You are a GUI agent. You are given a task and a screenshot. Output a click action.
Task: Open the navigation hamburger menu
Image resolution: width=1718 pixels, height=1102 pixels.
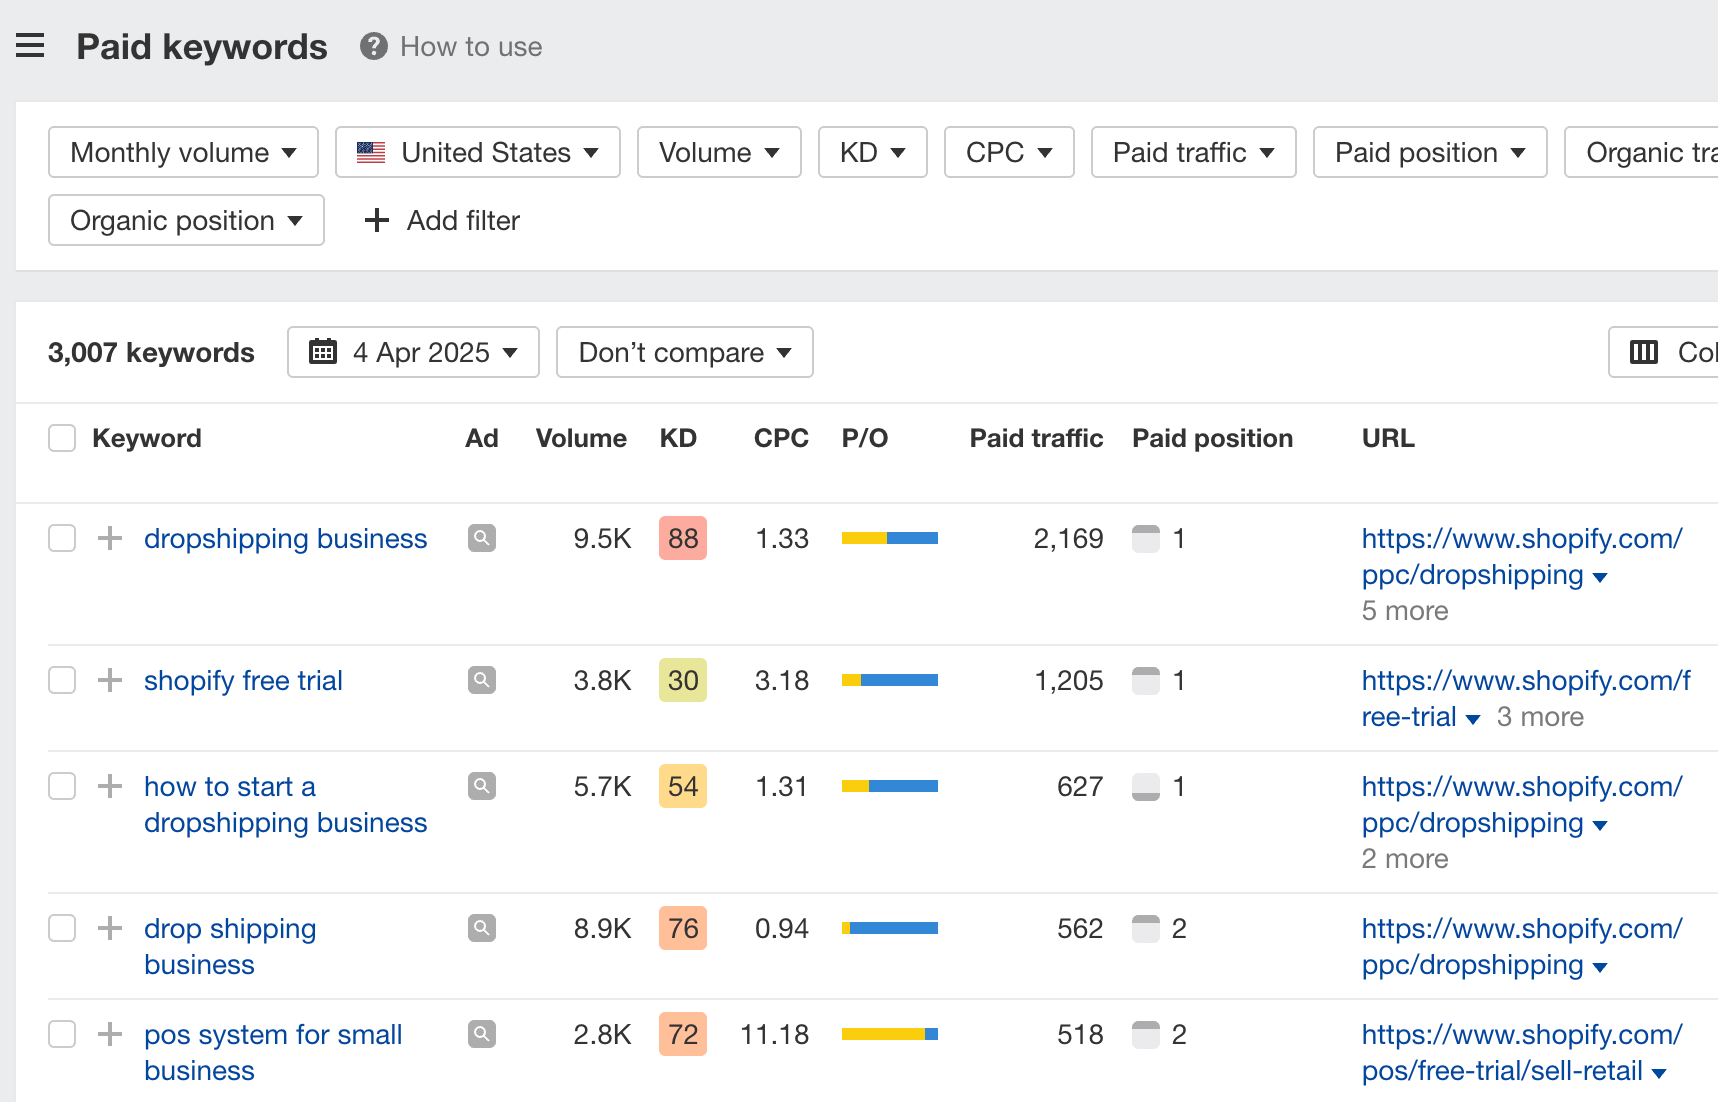30,45
